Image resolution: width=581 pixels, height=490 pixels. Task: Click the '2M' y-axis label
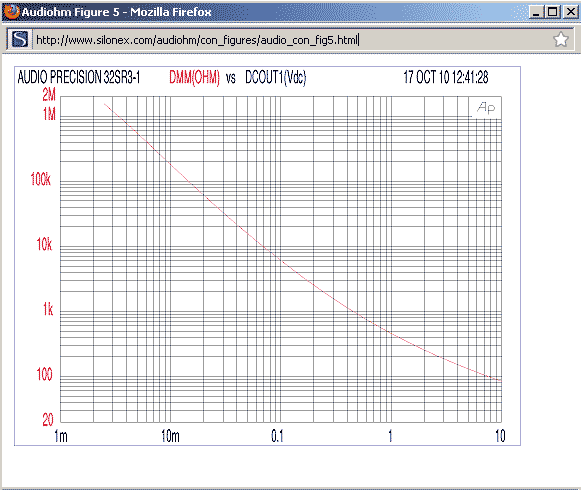click(x=49, y=95)
